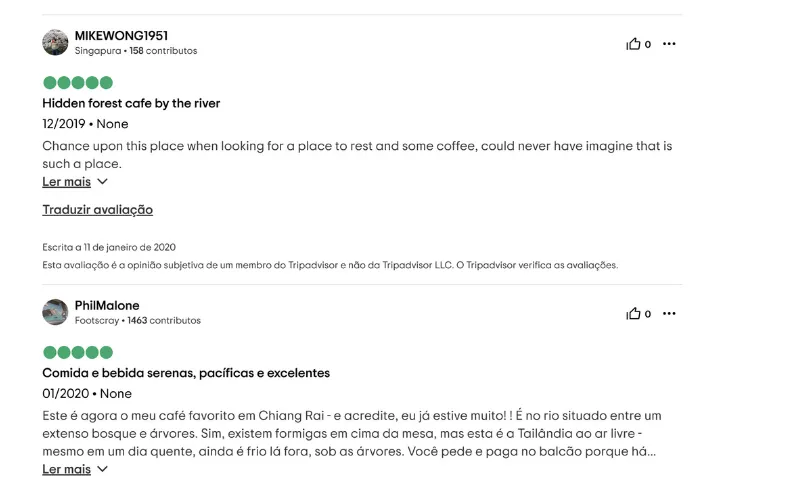Expand 'Ler mais' on Hidden forest cafe review
Image resolution: width=800 pixels, height=500 pixels.
click(x=66, y=182)
